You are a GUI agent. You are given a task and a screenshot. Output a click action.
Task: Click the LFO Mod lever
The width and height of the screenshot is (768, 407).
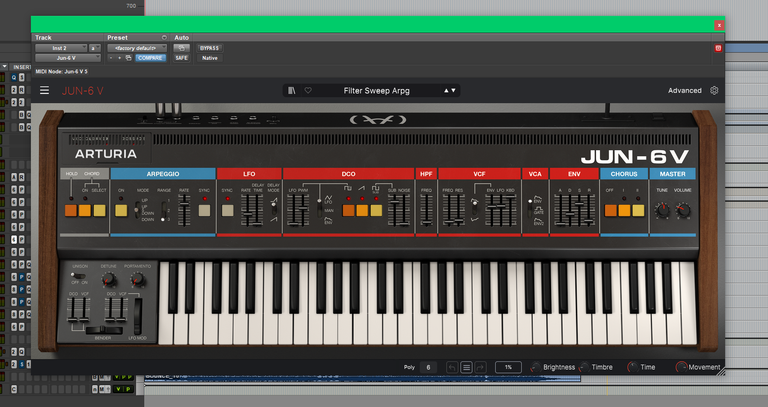pos(138,316)
